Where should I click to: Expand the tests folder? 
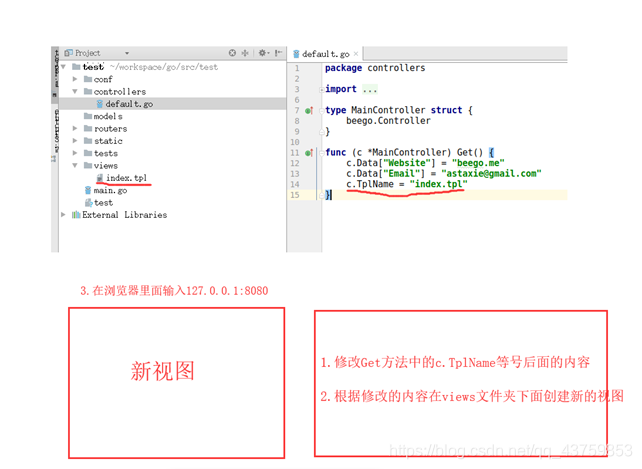tap(75, 153)
